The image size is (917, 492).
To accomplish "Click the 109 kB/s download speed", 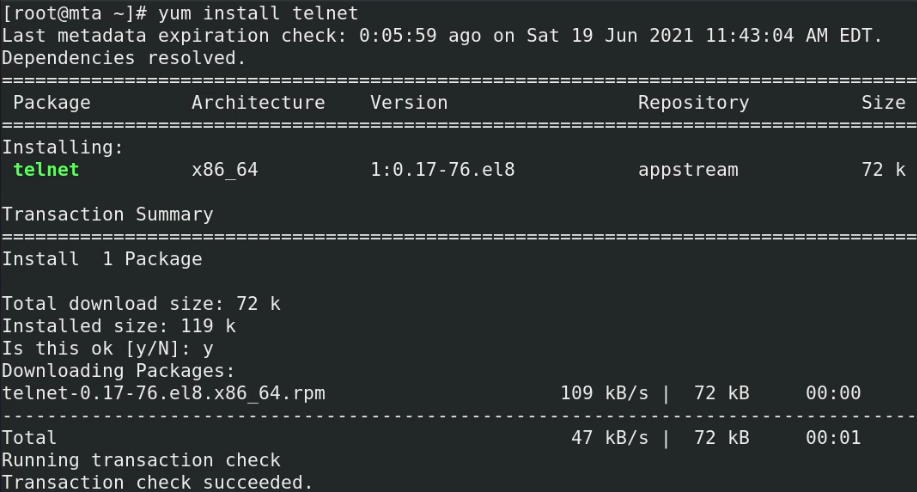I will [604, 393].
